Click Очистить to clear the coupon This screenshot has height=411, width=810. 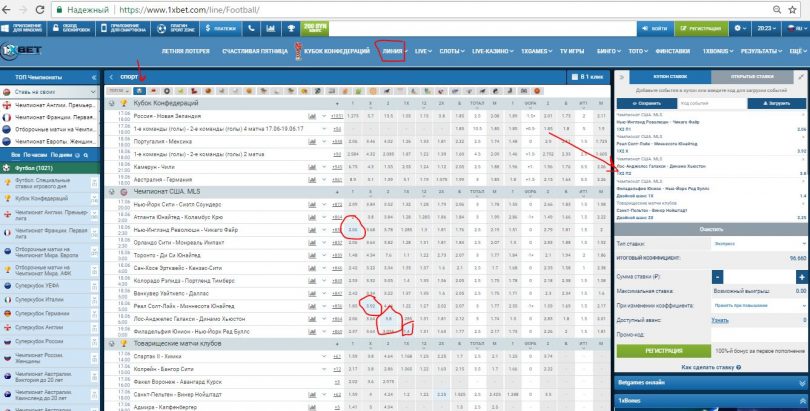point(711,229)
